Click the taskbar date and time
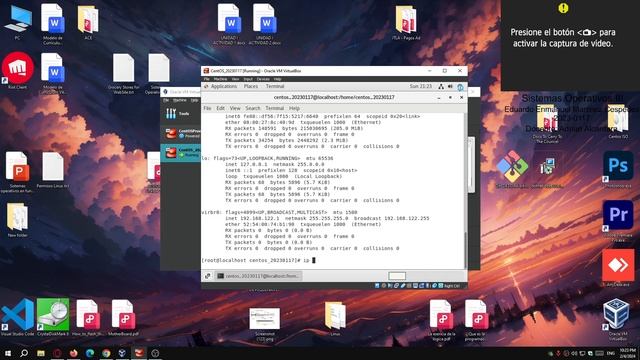The width and height of the screenshot is (640, 360). (x=627, y=353)
